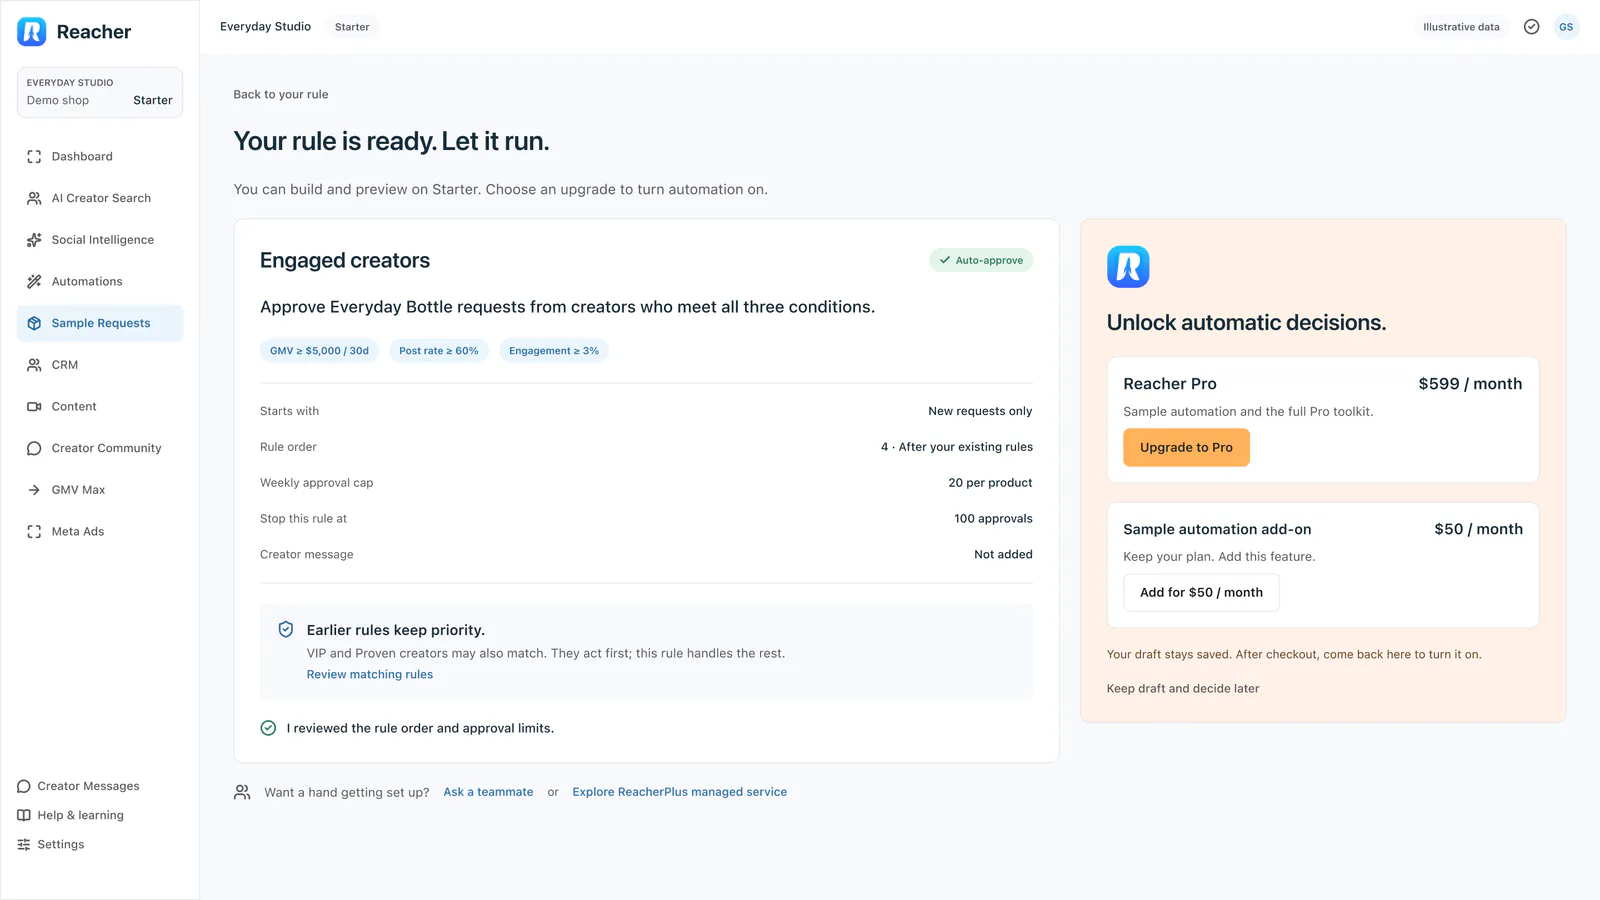Image resolution: width=1600 pixels, height=900 pixels.
Task: Click the checkmark circle icon in the header
Action: (x=1531, y=27)
